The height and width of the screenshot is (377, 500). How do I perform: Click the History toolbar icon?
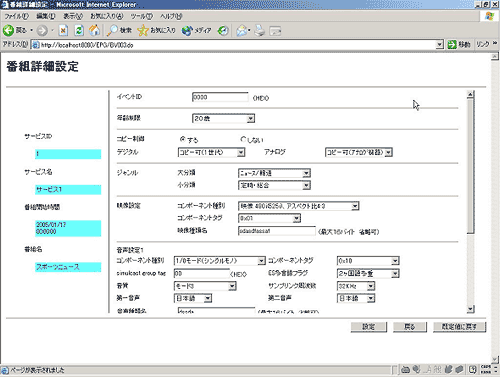(223, 31)
